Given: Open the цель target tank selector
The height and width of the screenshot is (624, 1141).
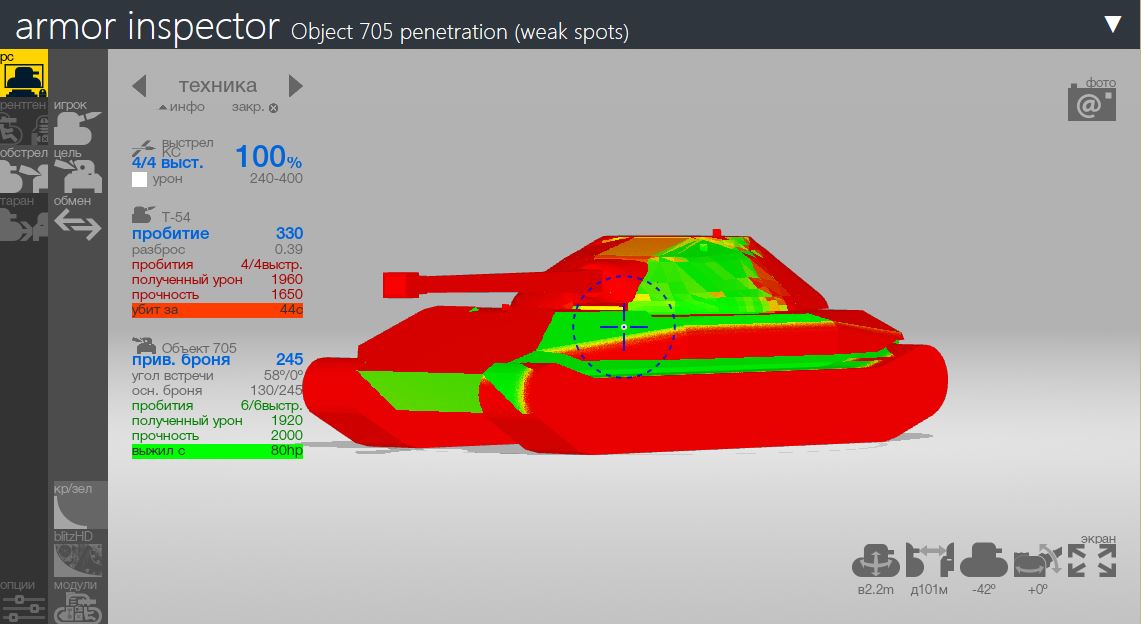Looking at the screenshot, I should coord(78,169).
